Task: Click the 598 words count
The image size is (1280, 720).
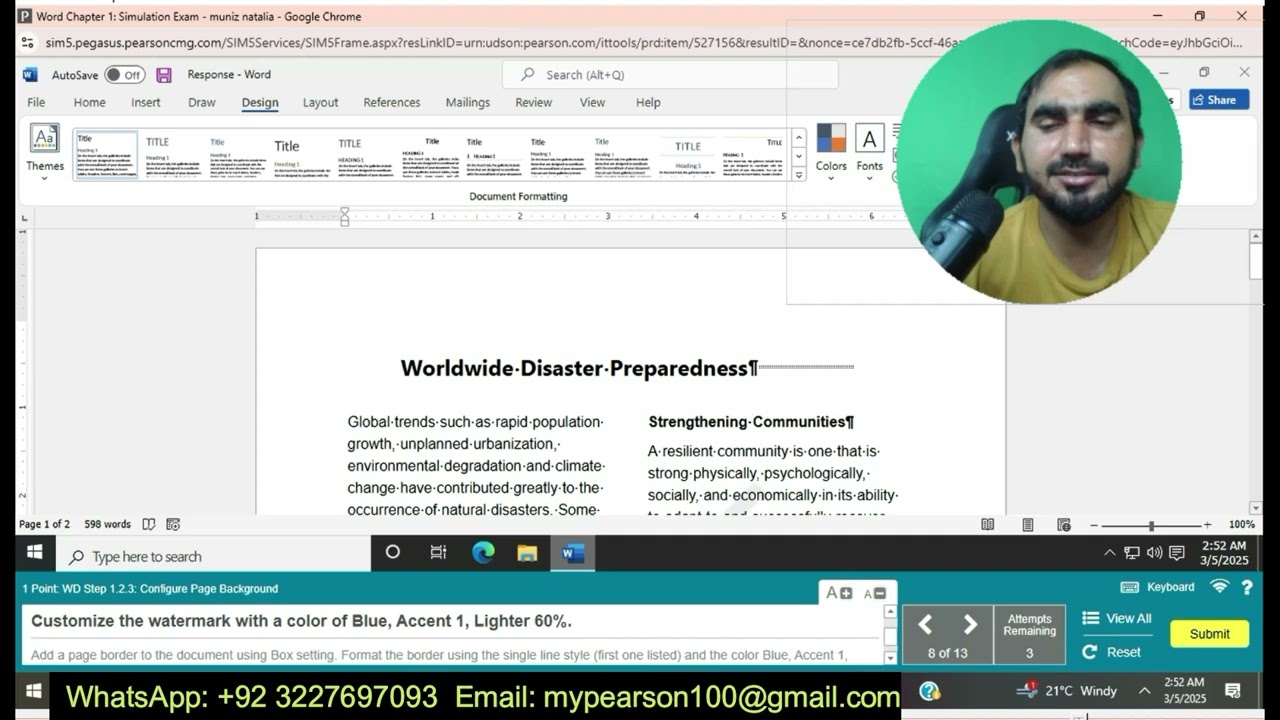Action: click(x=107, y=524)
